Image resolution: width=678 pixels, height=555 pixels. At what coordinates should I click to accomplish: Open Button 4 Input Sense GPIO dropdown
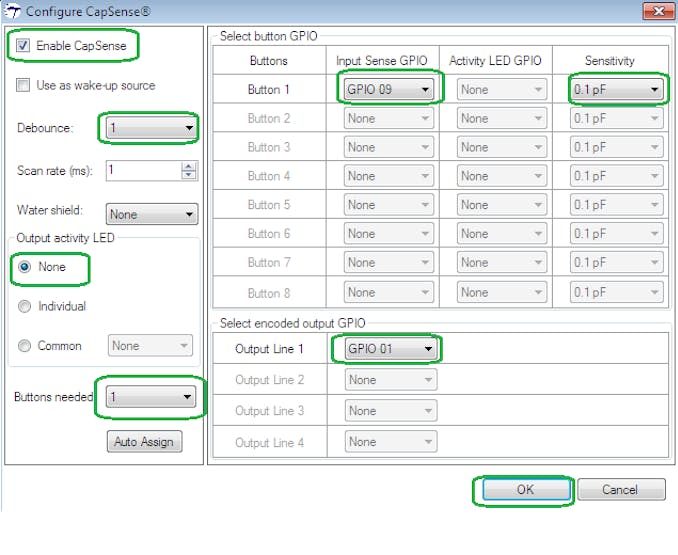coord(389,175)
